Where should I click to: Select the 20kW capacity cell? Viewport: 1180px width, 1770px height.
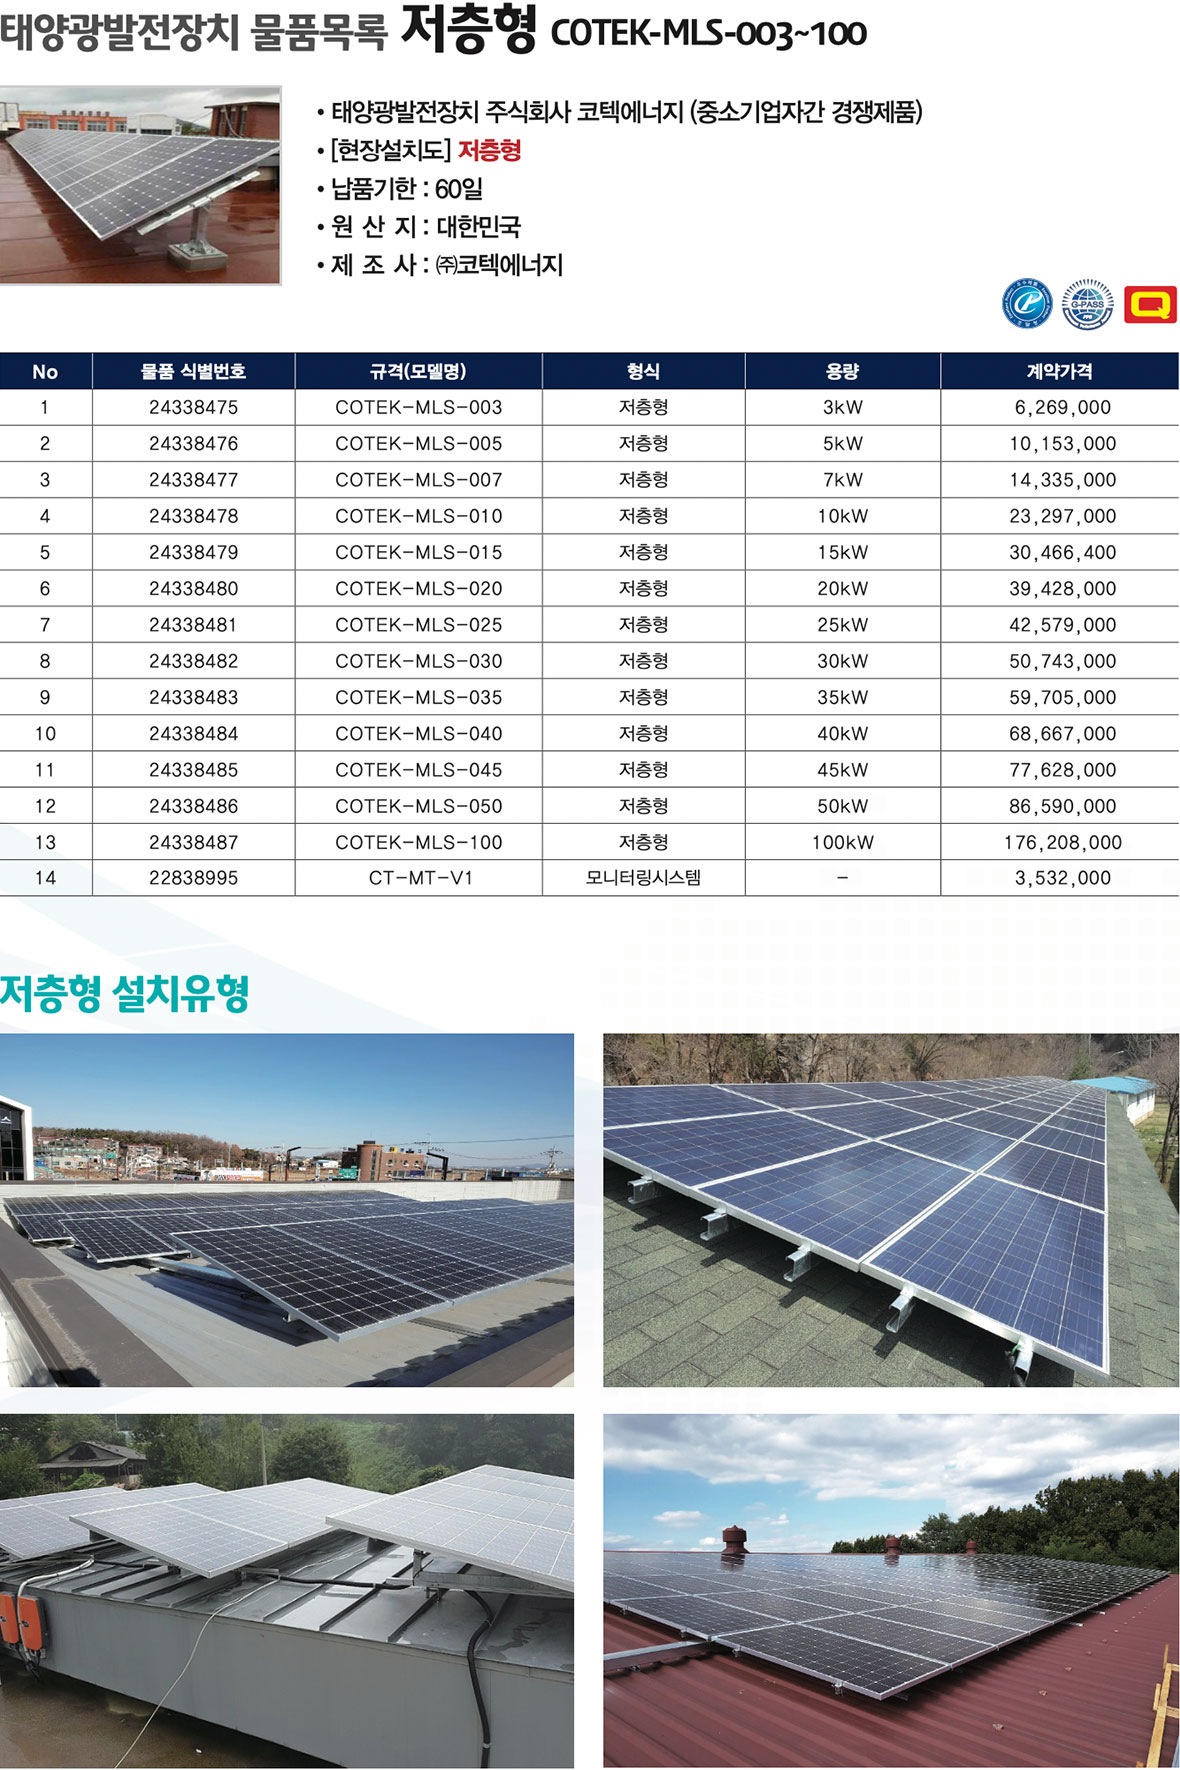(843, 588)
